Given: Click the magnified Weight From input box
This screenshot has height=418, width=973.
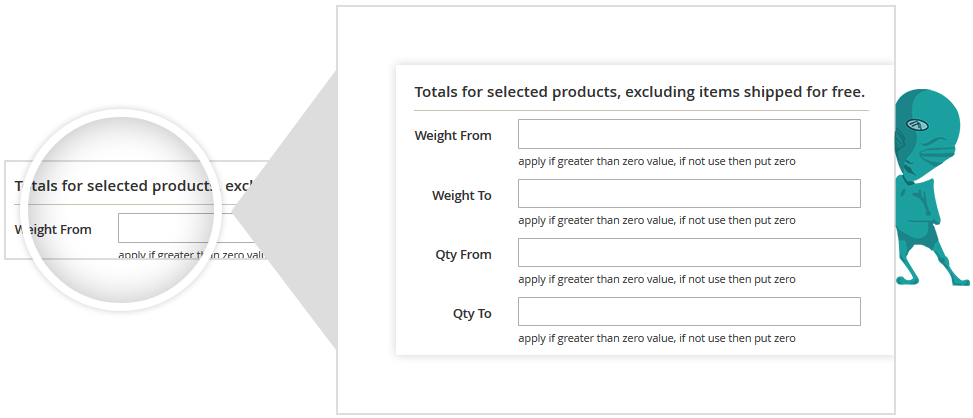Looking at the screenshot, I should pyautogui.click(x=185, y=228).
